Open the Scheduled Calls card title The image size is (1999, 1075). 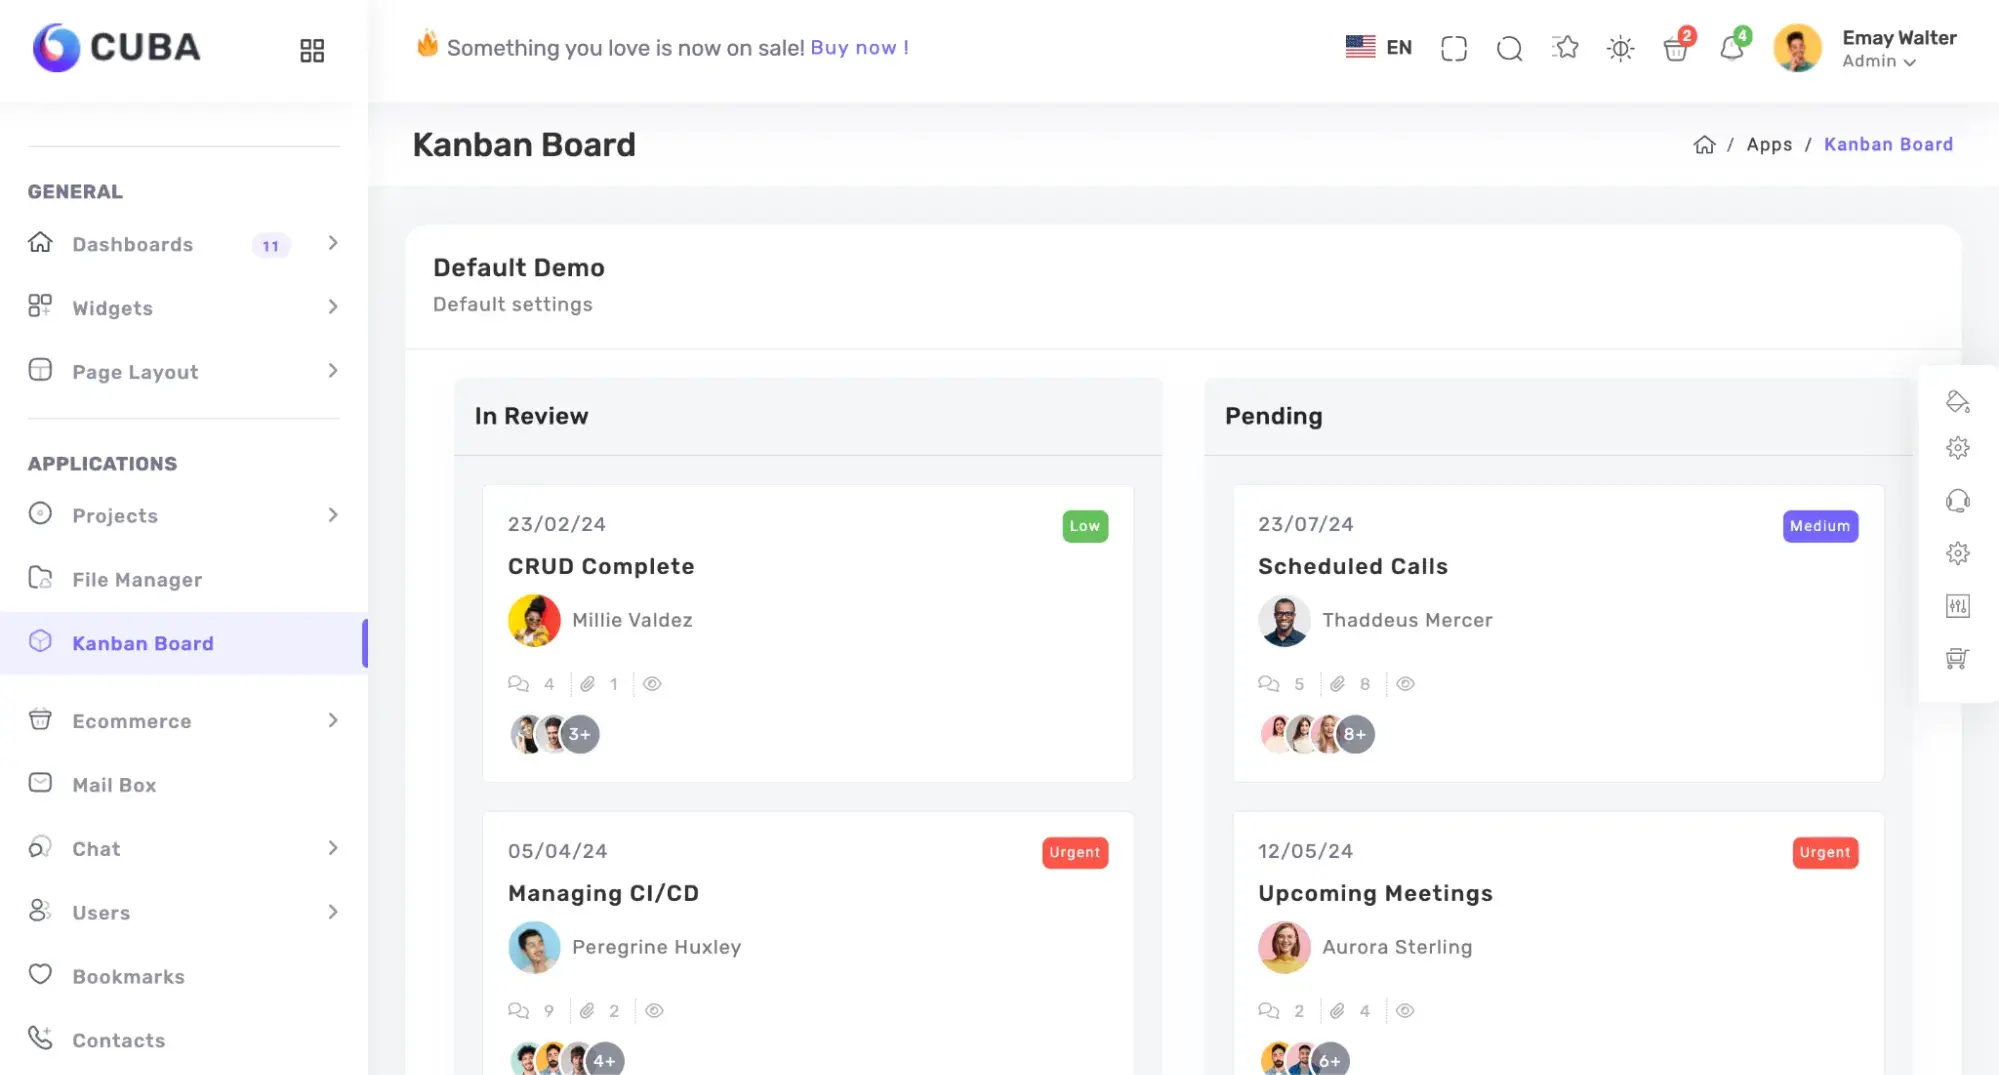point(1352,566)
